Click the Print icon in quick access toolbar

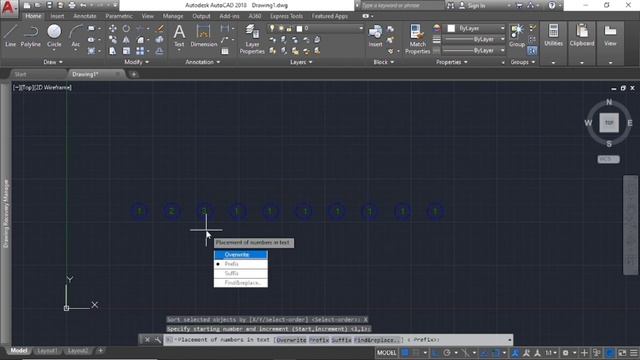pos(72,5)
